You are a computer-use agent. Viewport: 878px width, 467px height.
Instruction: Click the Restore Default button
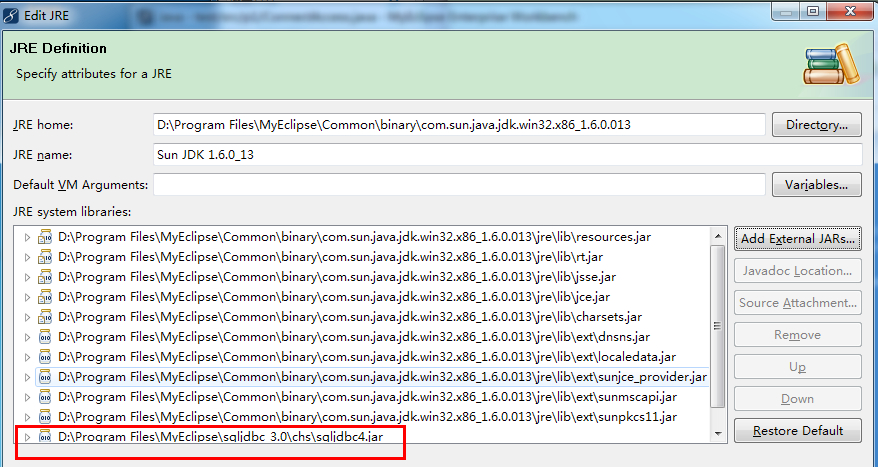tap(798, 431)
